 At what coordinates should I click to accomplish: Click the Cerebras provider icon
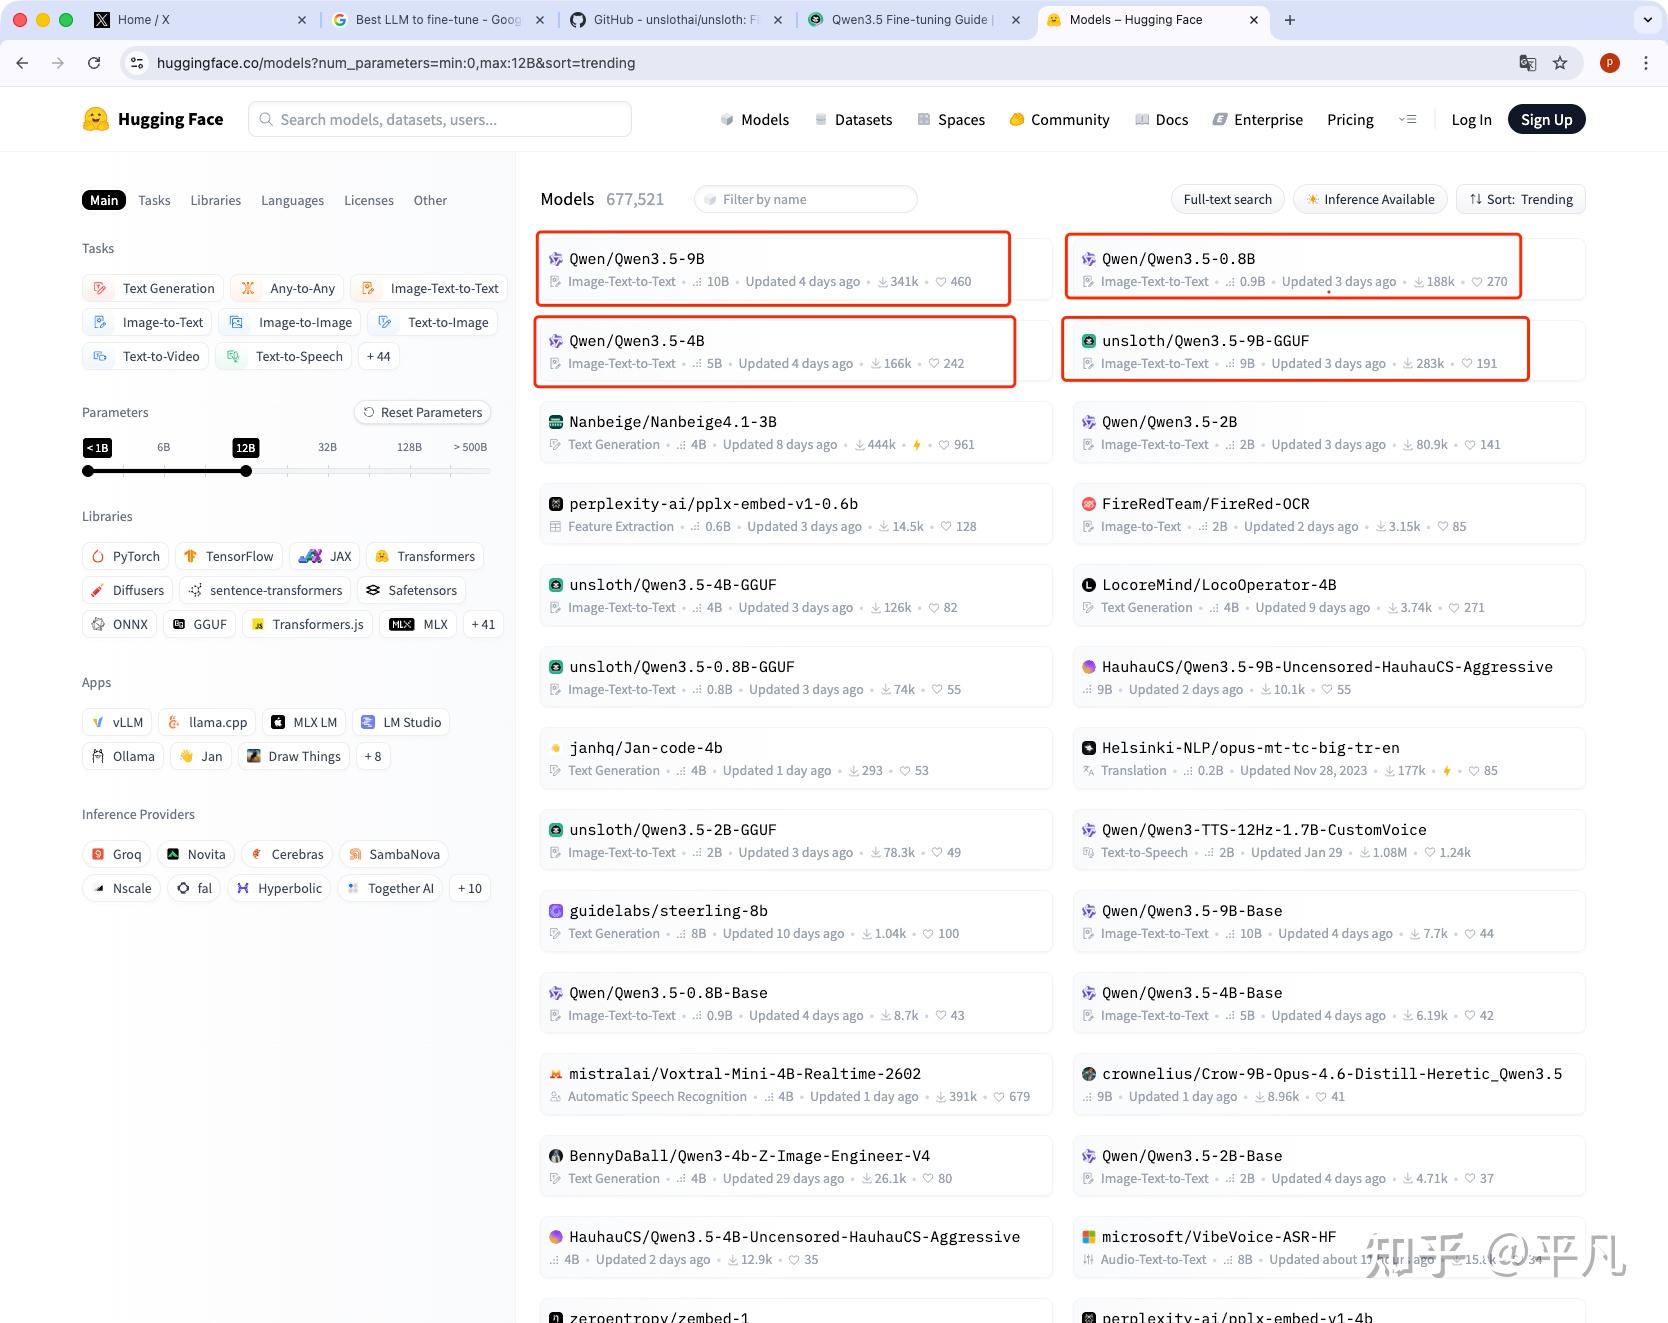[x=257, y=854]
